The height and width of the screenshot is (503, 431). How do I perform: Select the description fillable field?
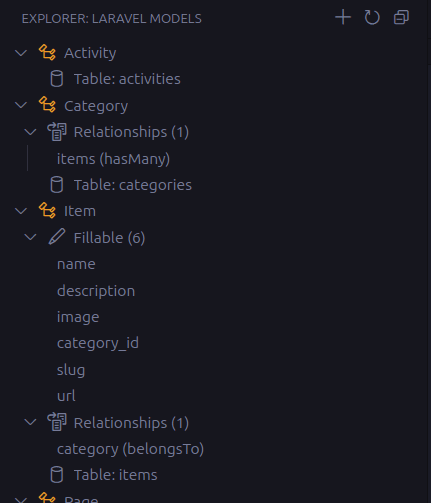[96, 291]
